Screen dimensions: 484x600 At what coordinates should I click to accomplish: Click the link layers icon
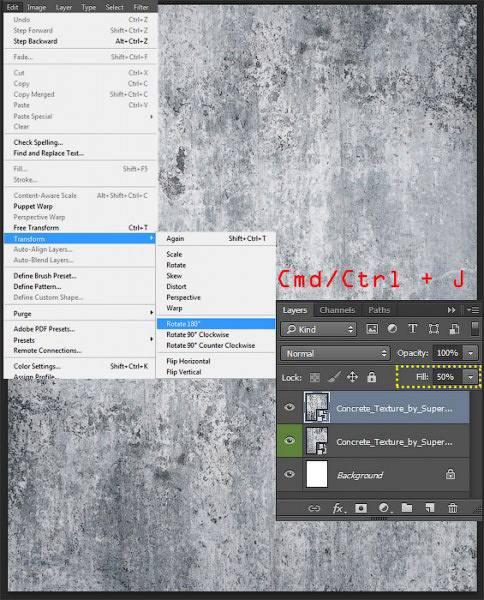tap(314, 508)
